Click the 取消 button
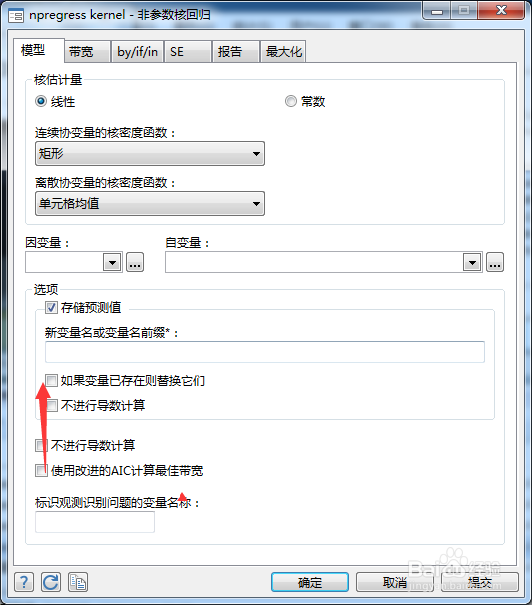532x605 pixels. [x=395, y=582]
